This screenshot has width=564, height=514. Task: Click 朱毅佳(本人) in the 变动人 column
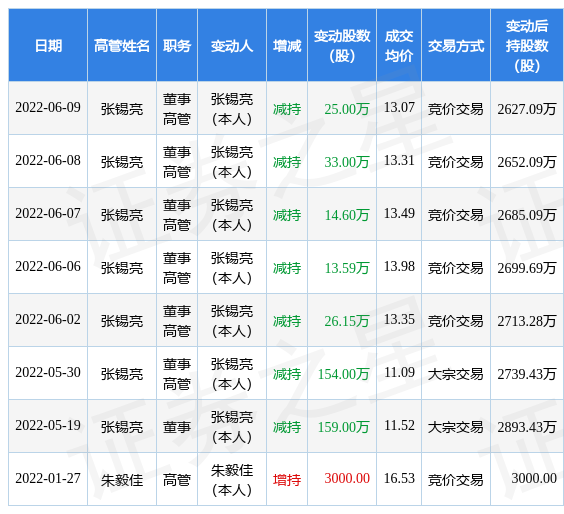[x=232, y=480]
